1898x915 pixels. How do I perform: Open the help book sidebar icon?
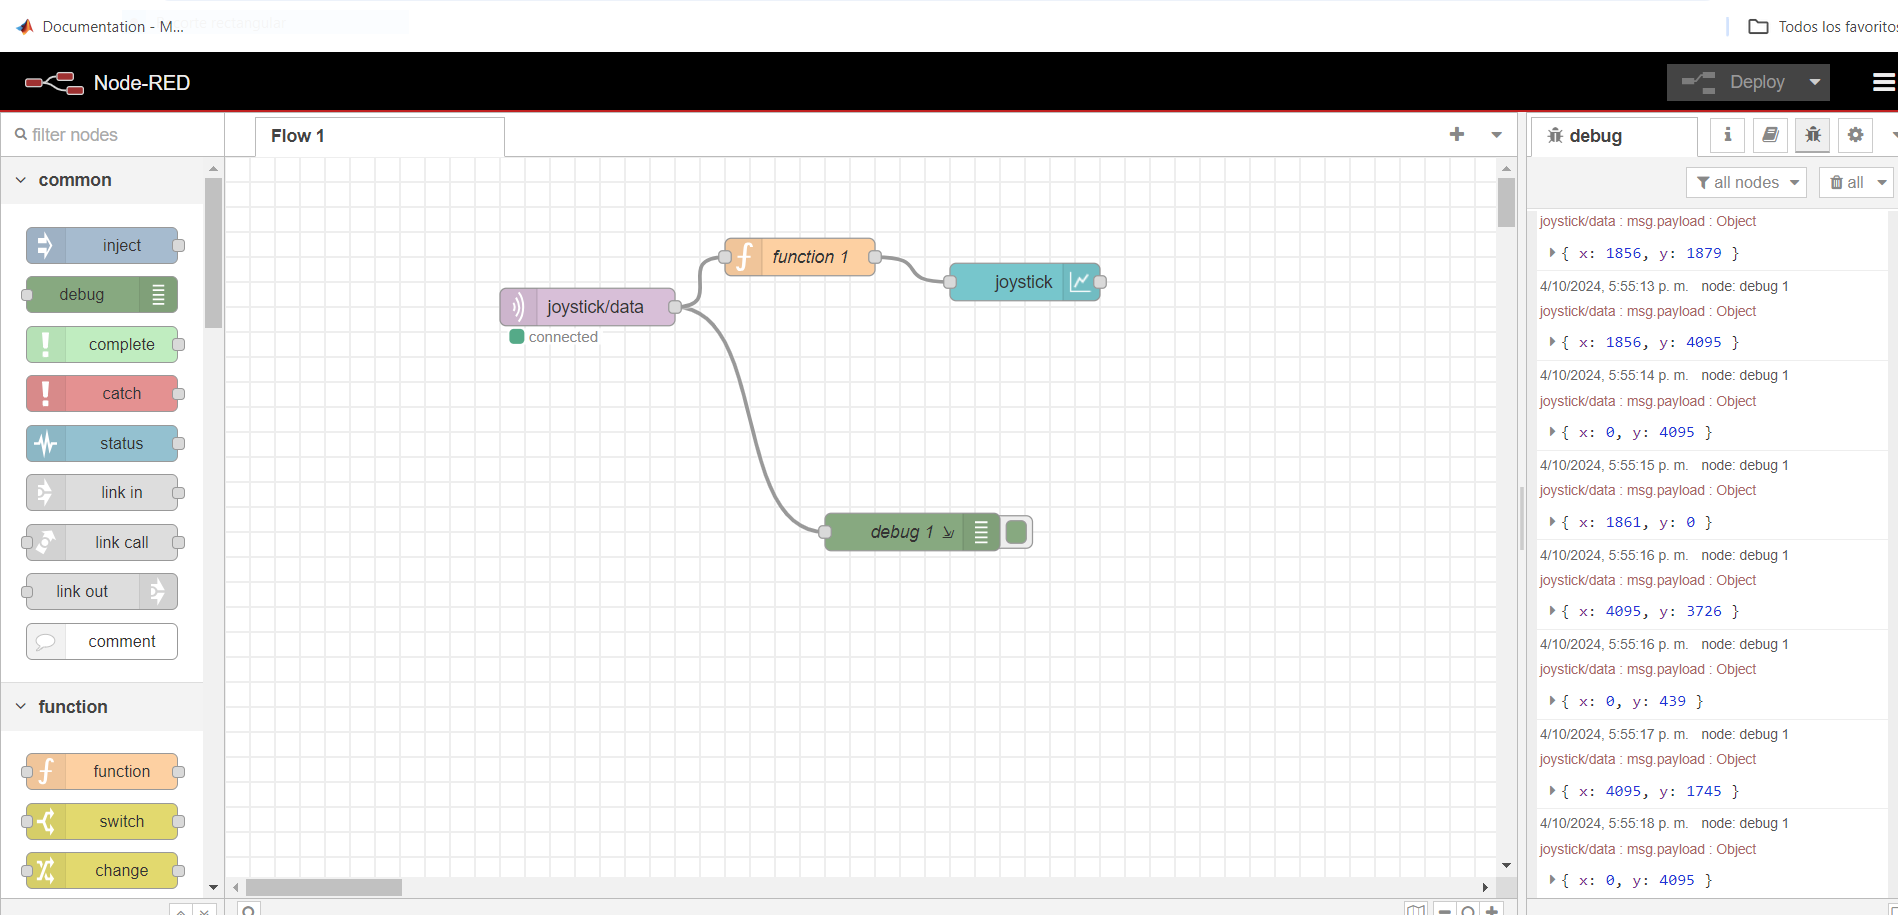(x=1770, y=135)
